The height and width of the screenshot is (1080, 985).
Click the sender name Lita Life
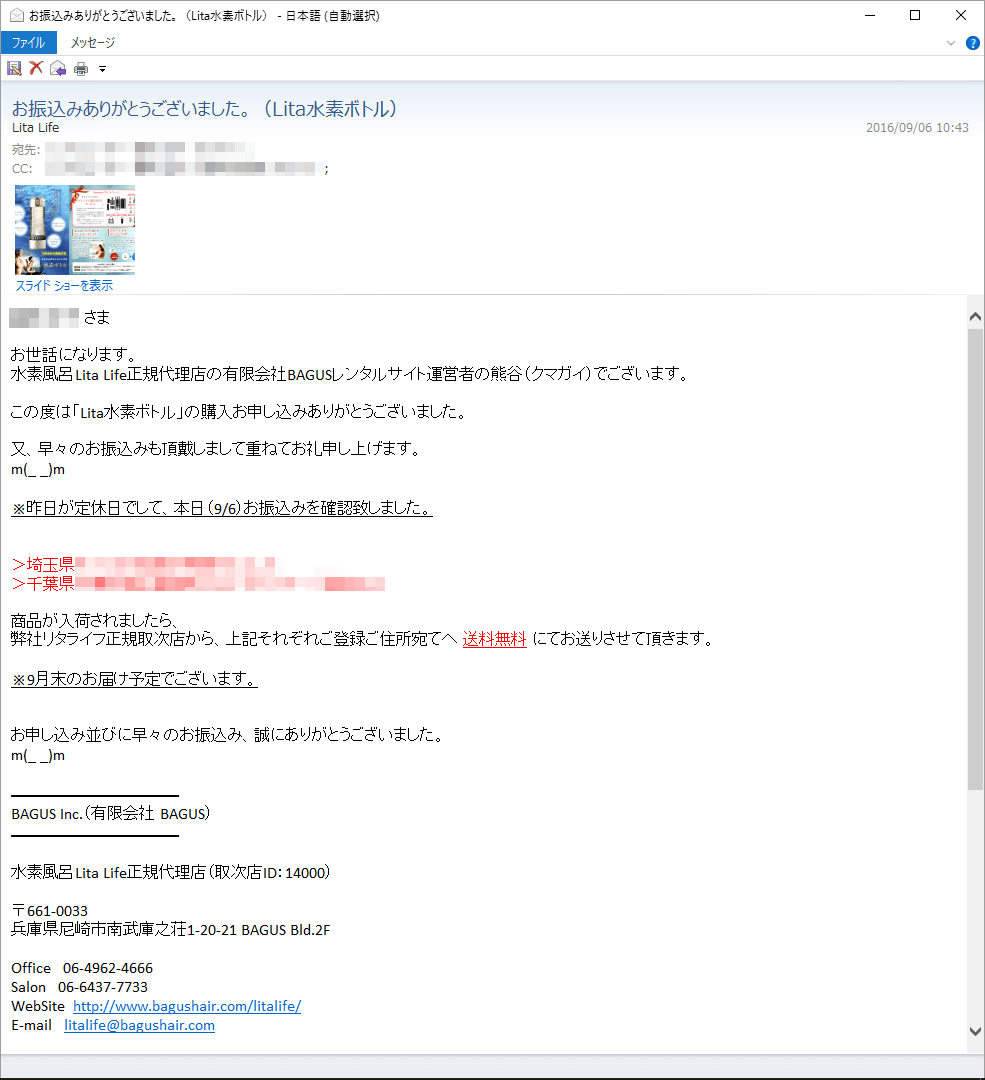[36, 127]
